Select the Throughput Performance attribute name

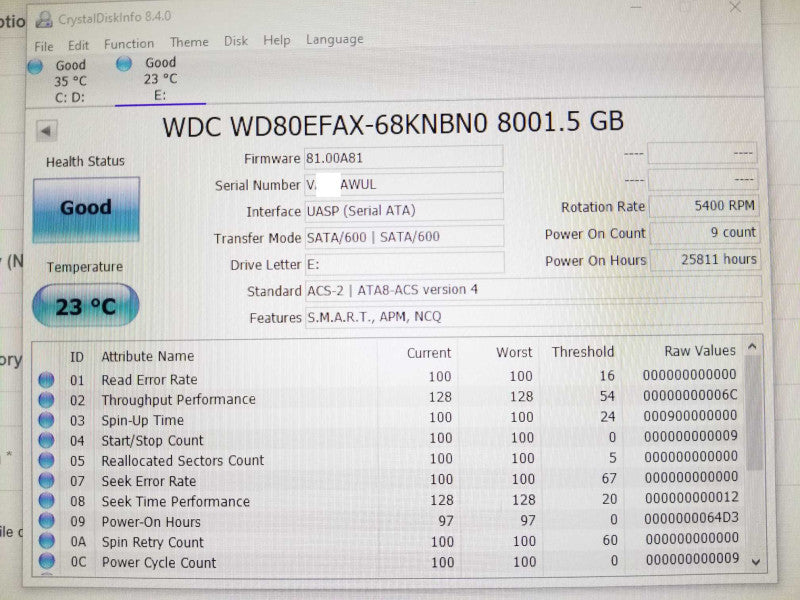click(x=178, y=399)
